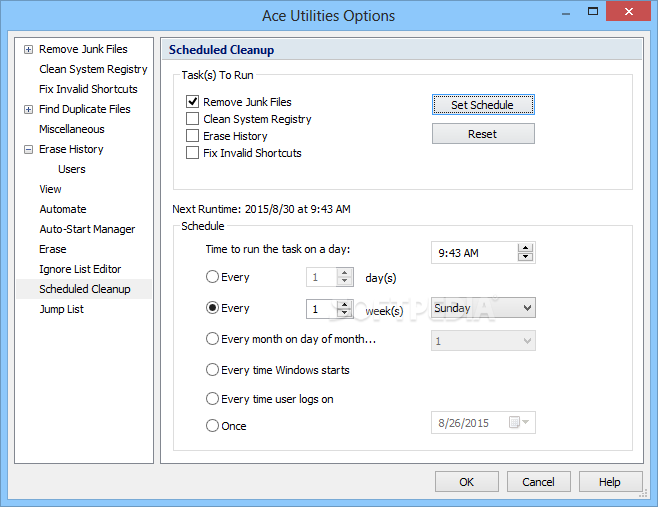Select Remove Junk Files in the tree

coord(83,49)
